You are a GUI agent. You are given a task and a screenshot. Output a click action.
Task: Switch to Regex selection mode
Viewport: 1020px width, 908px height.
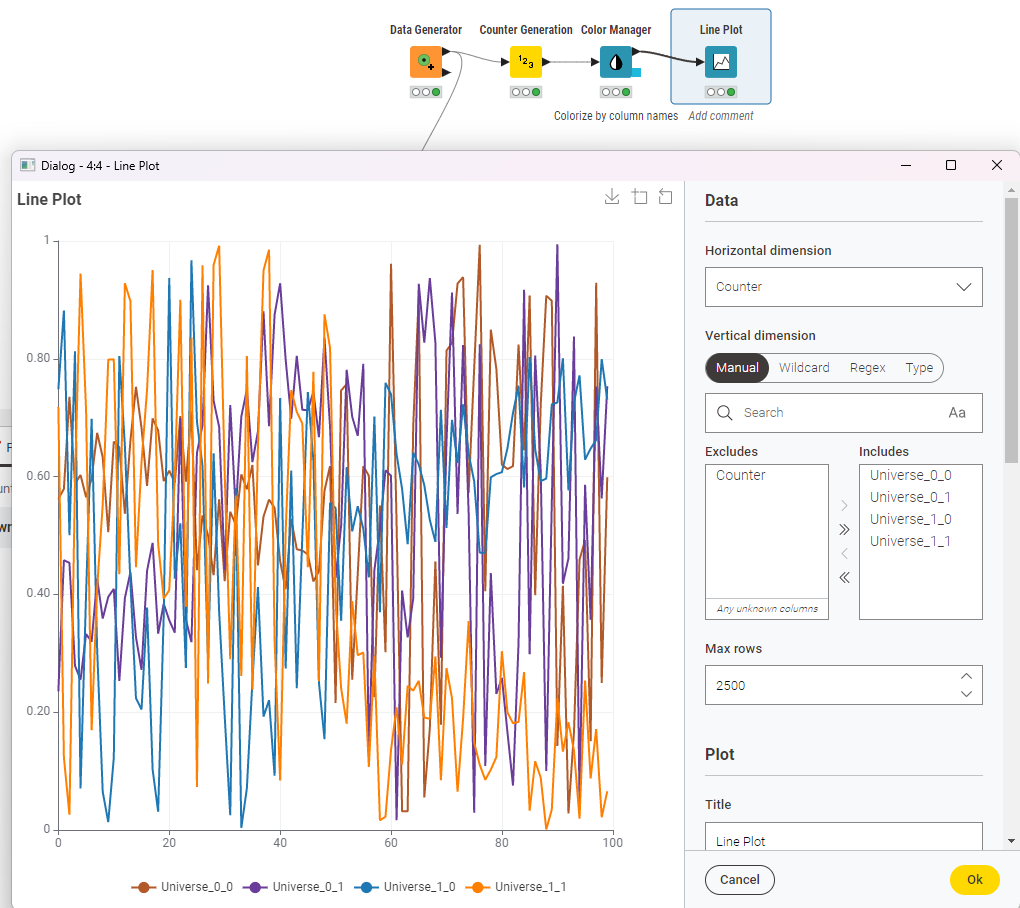tap(867, 368)
